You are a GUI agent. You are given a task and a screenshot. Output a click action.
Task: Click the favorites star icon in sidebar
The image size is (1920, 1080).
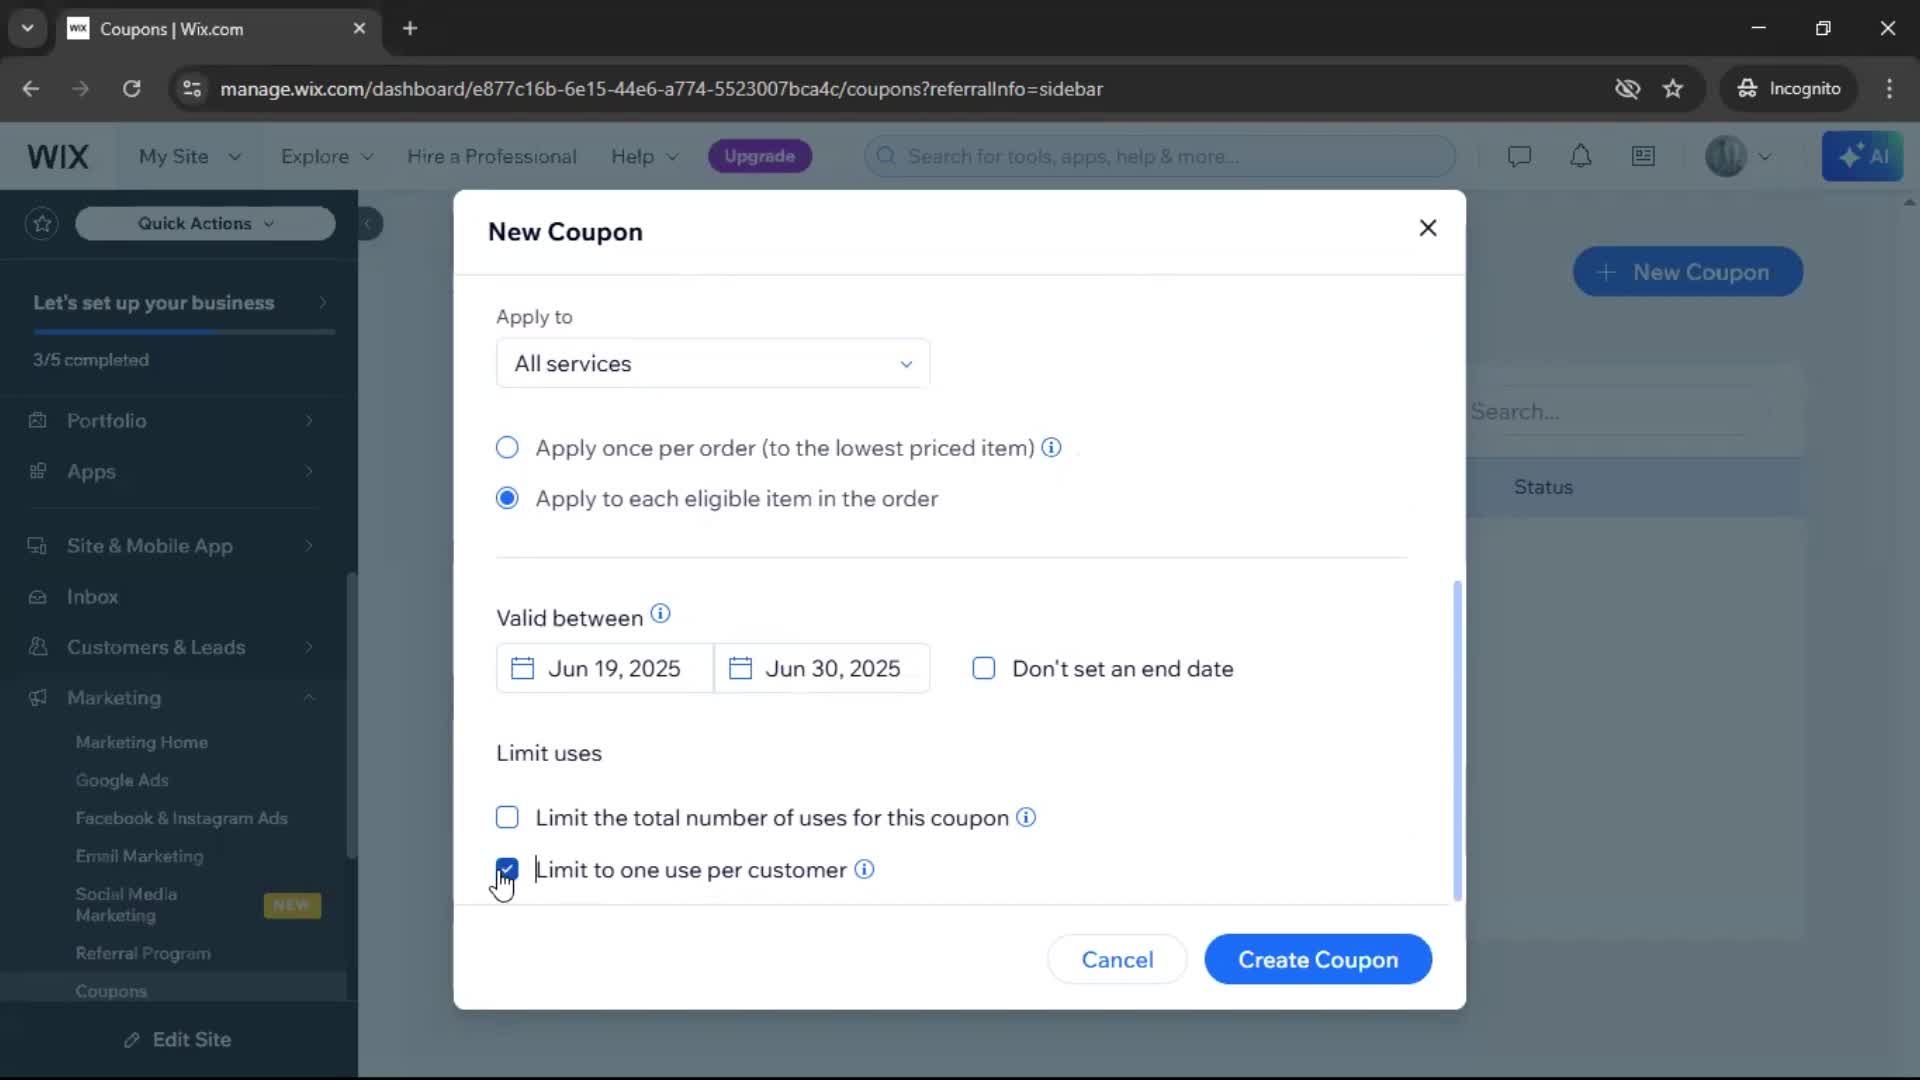[42, 223]
